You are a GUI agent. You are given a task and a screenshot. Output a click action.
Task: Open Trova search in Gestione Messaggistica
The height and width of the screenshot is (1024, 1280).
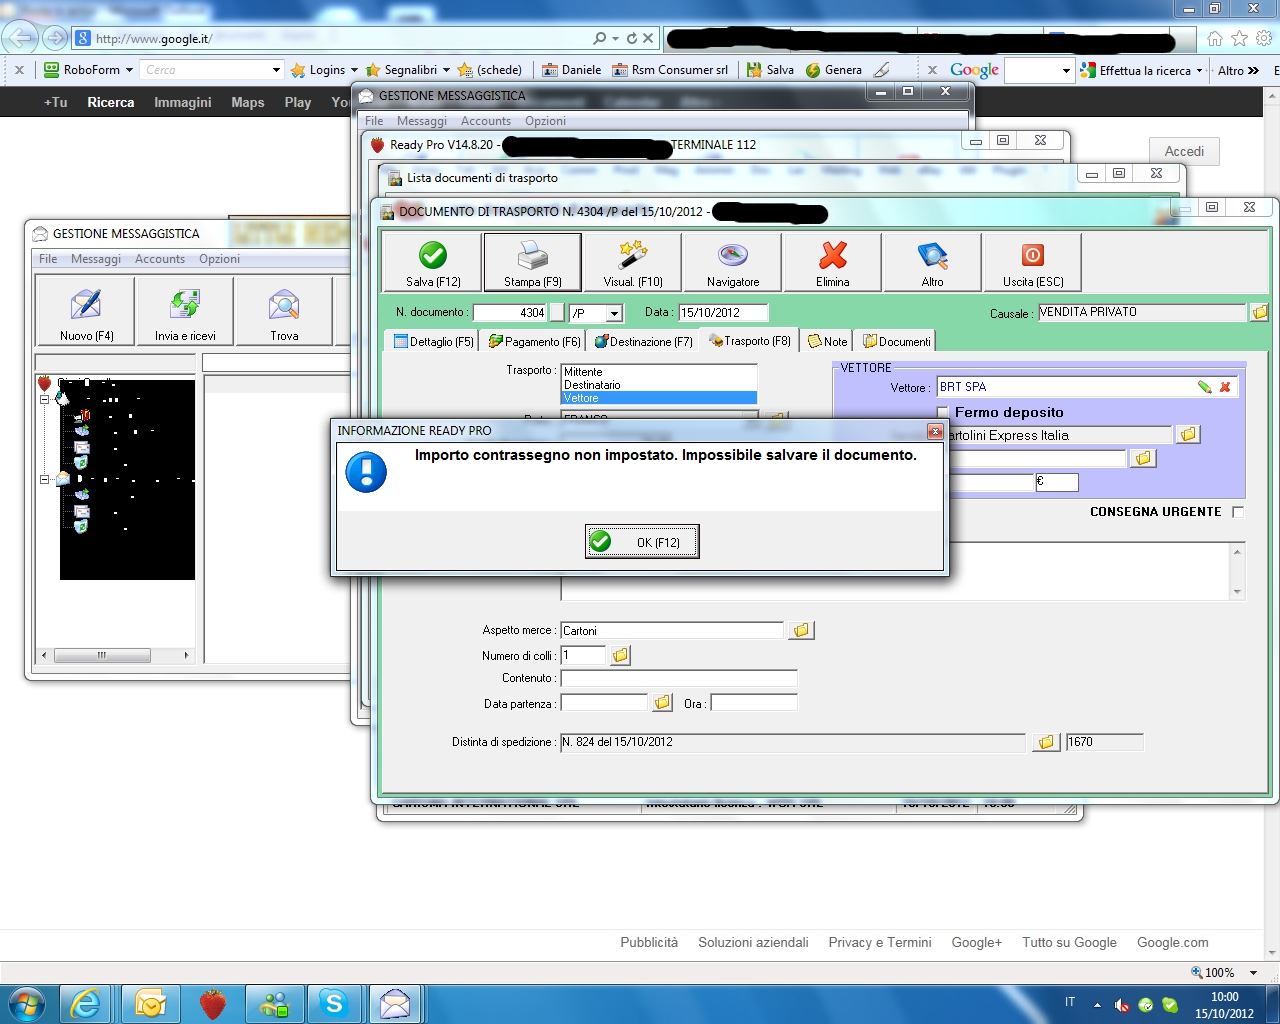click(x=284, y=312)
